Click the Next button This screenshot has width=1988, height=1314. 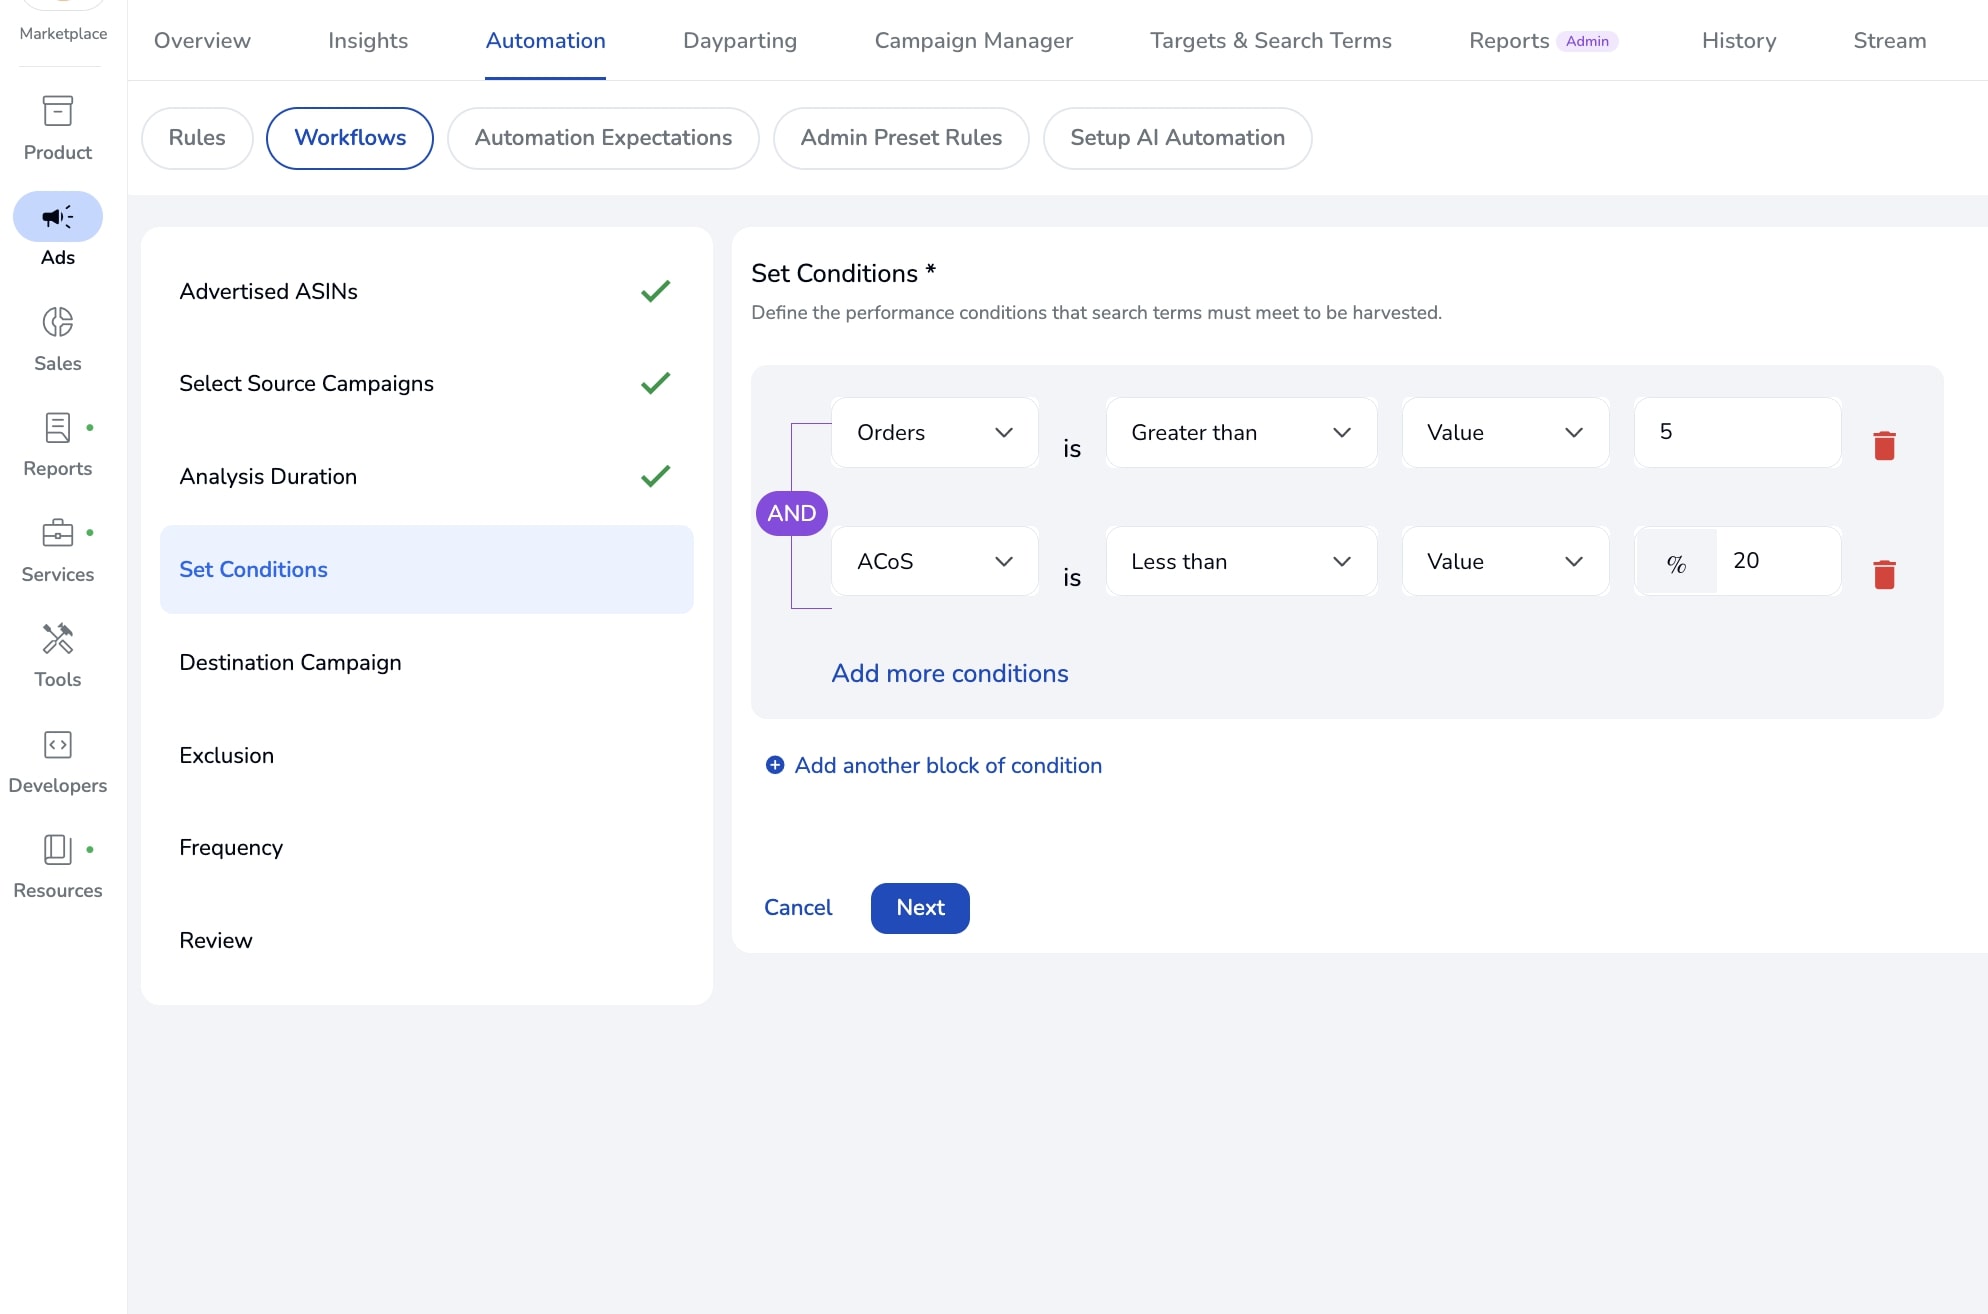pos(920,908)
